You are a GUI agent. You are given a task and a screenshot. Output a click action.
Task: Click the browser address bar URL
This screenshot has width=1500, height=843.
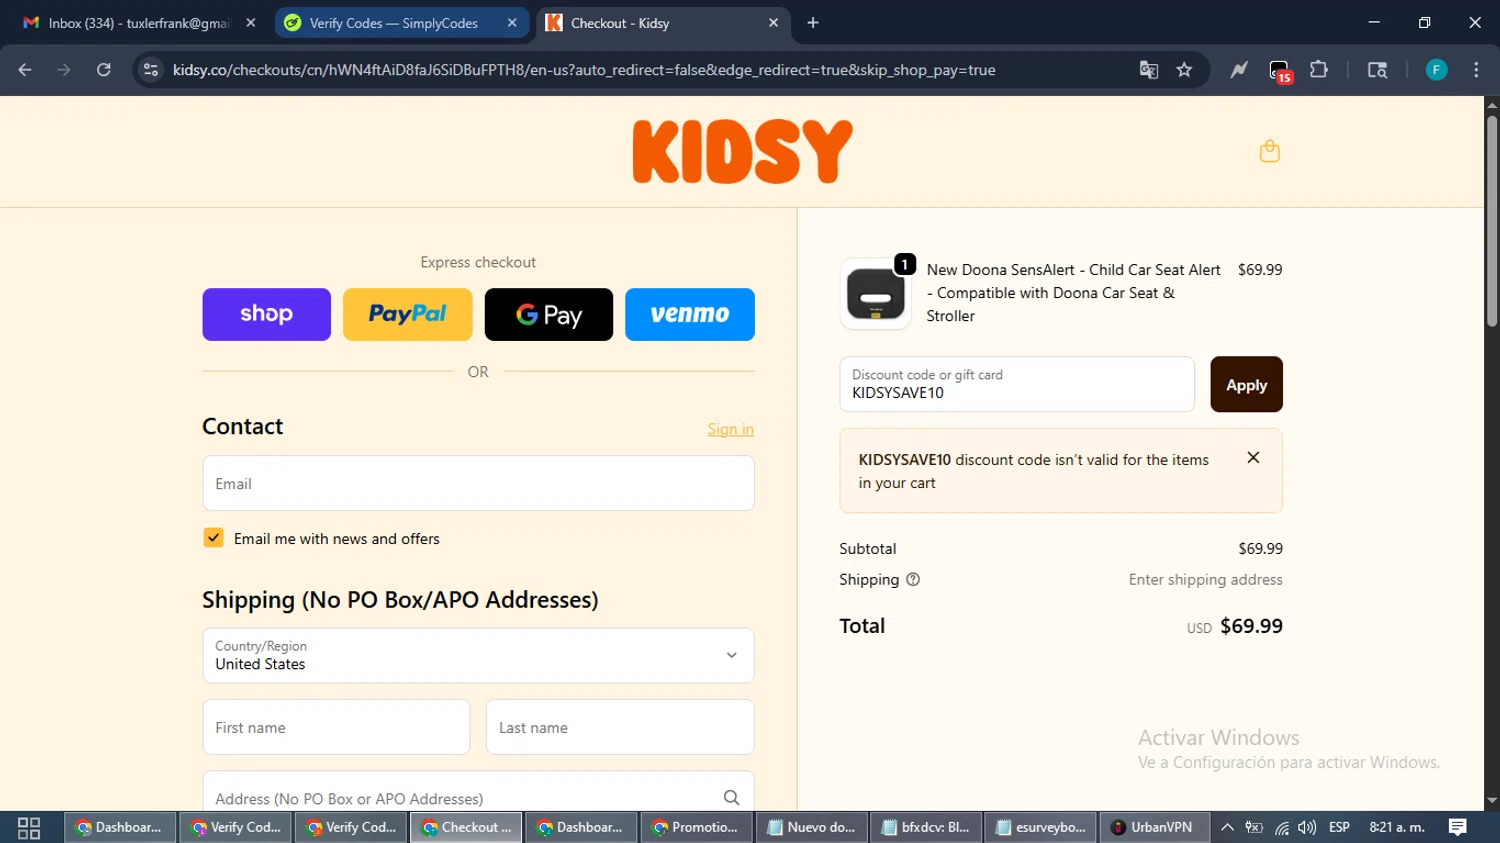[584, 70]
